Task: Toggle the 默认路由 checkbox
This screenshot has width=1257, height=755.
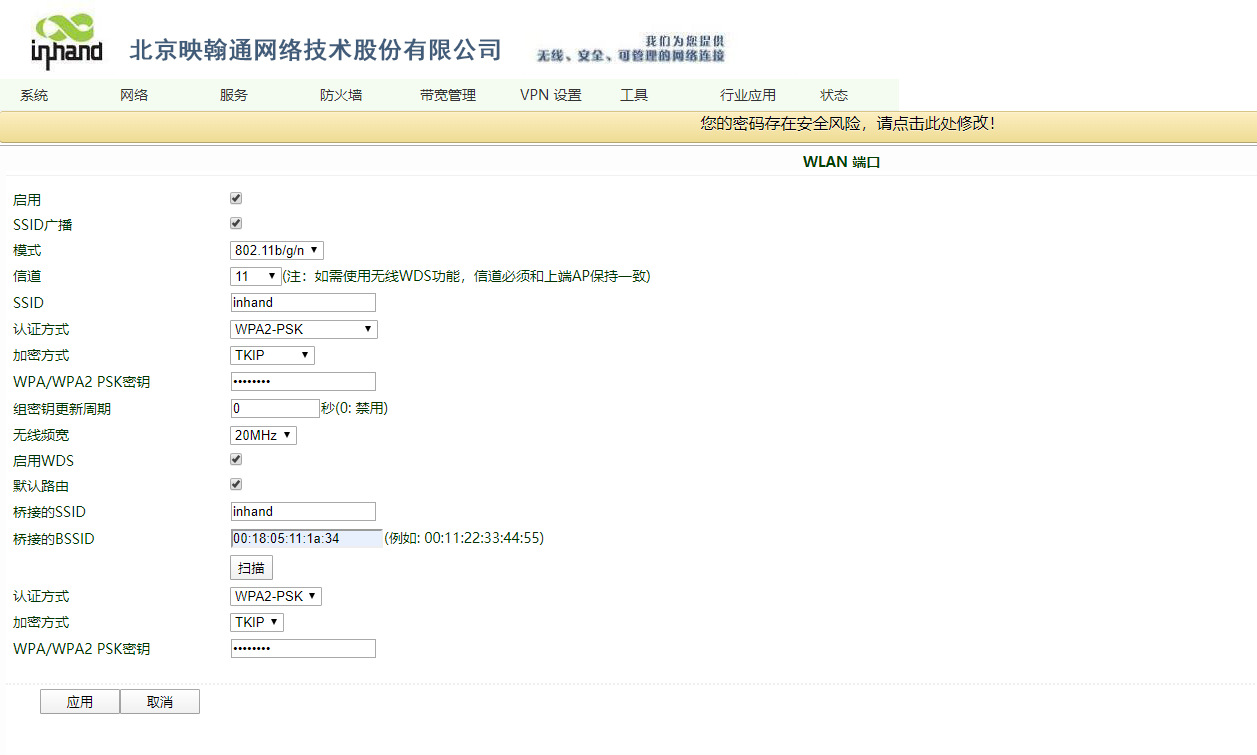Action: 236,484
